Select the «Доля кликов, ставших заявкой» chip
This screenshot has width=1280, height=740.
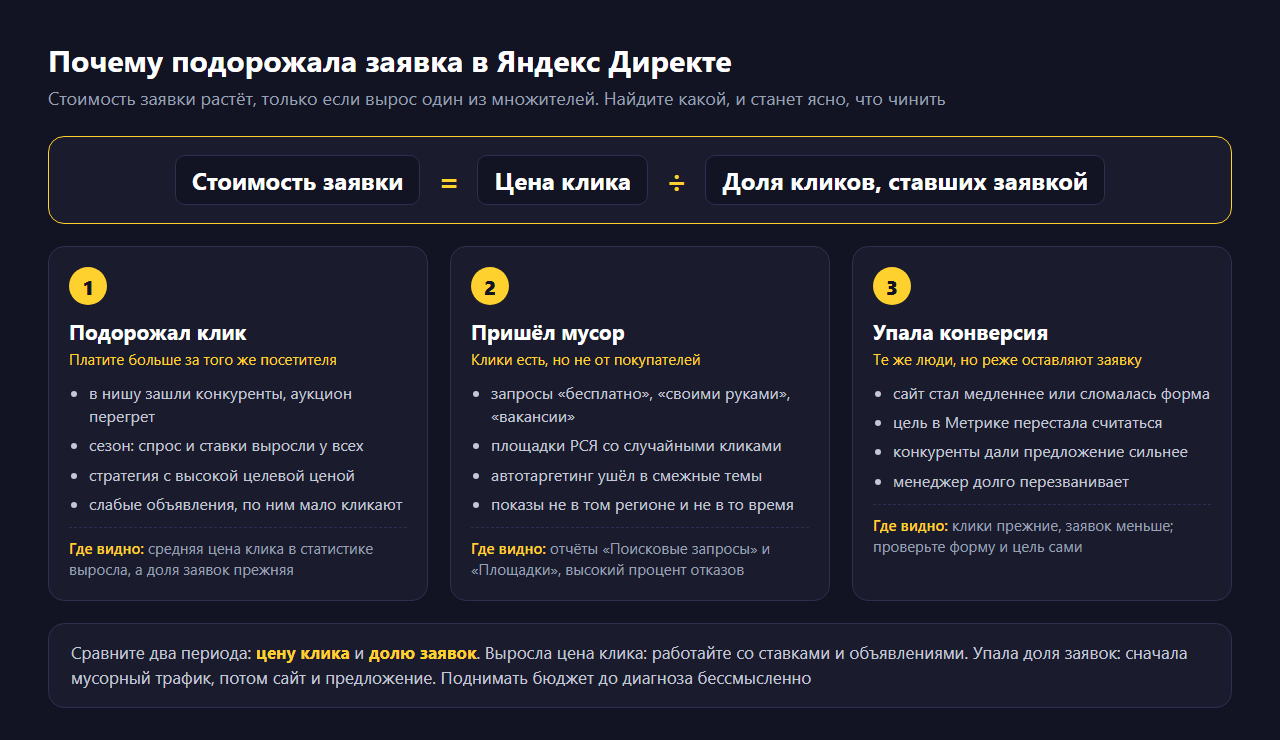pos(905,181)
